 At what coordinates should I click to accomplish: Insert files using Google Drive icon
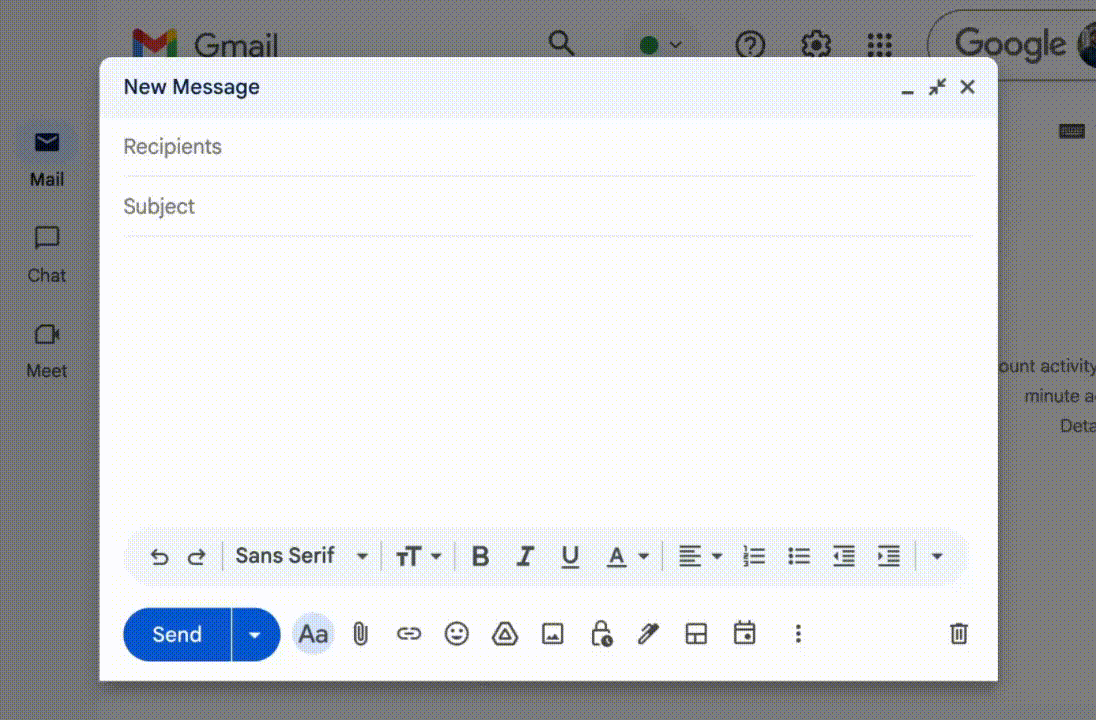tap(505, 634)
